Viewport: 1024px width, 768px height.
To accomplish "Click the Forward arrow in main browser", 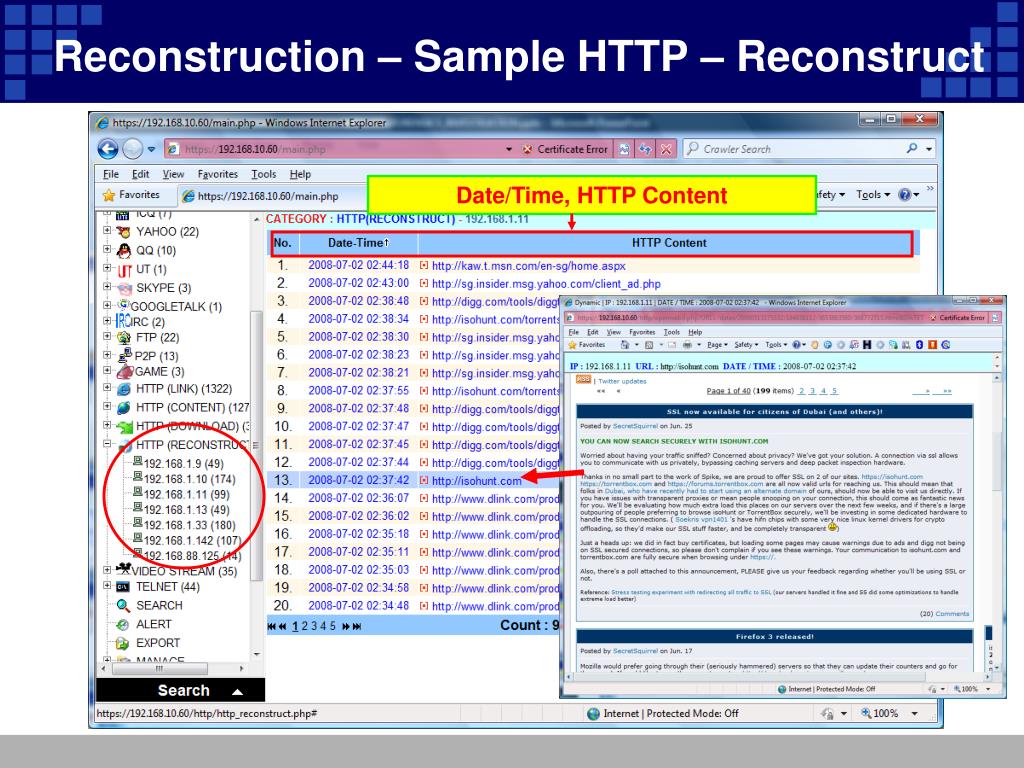I will (133, 149).
